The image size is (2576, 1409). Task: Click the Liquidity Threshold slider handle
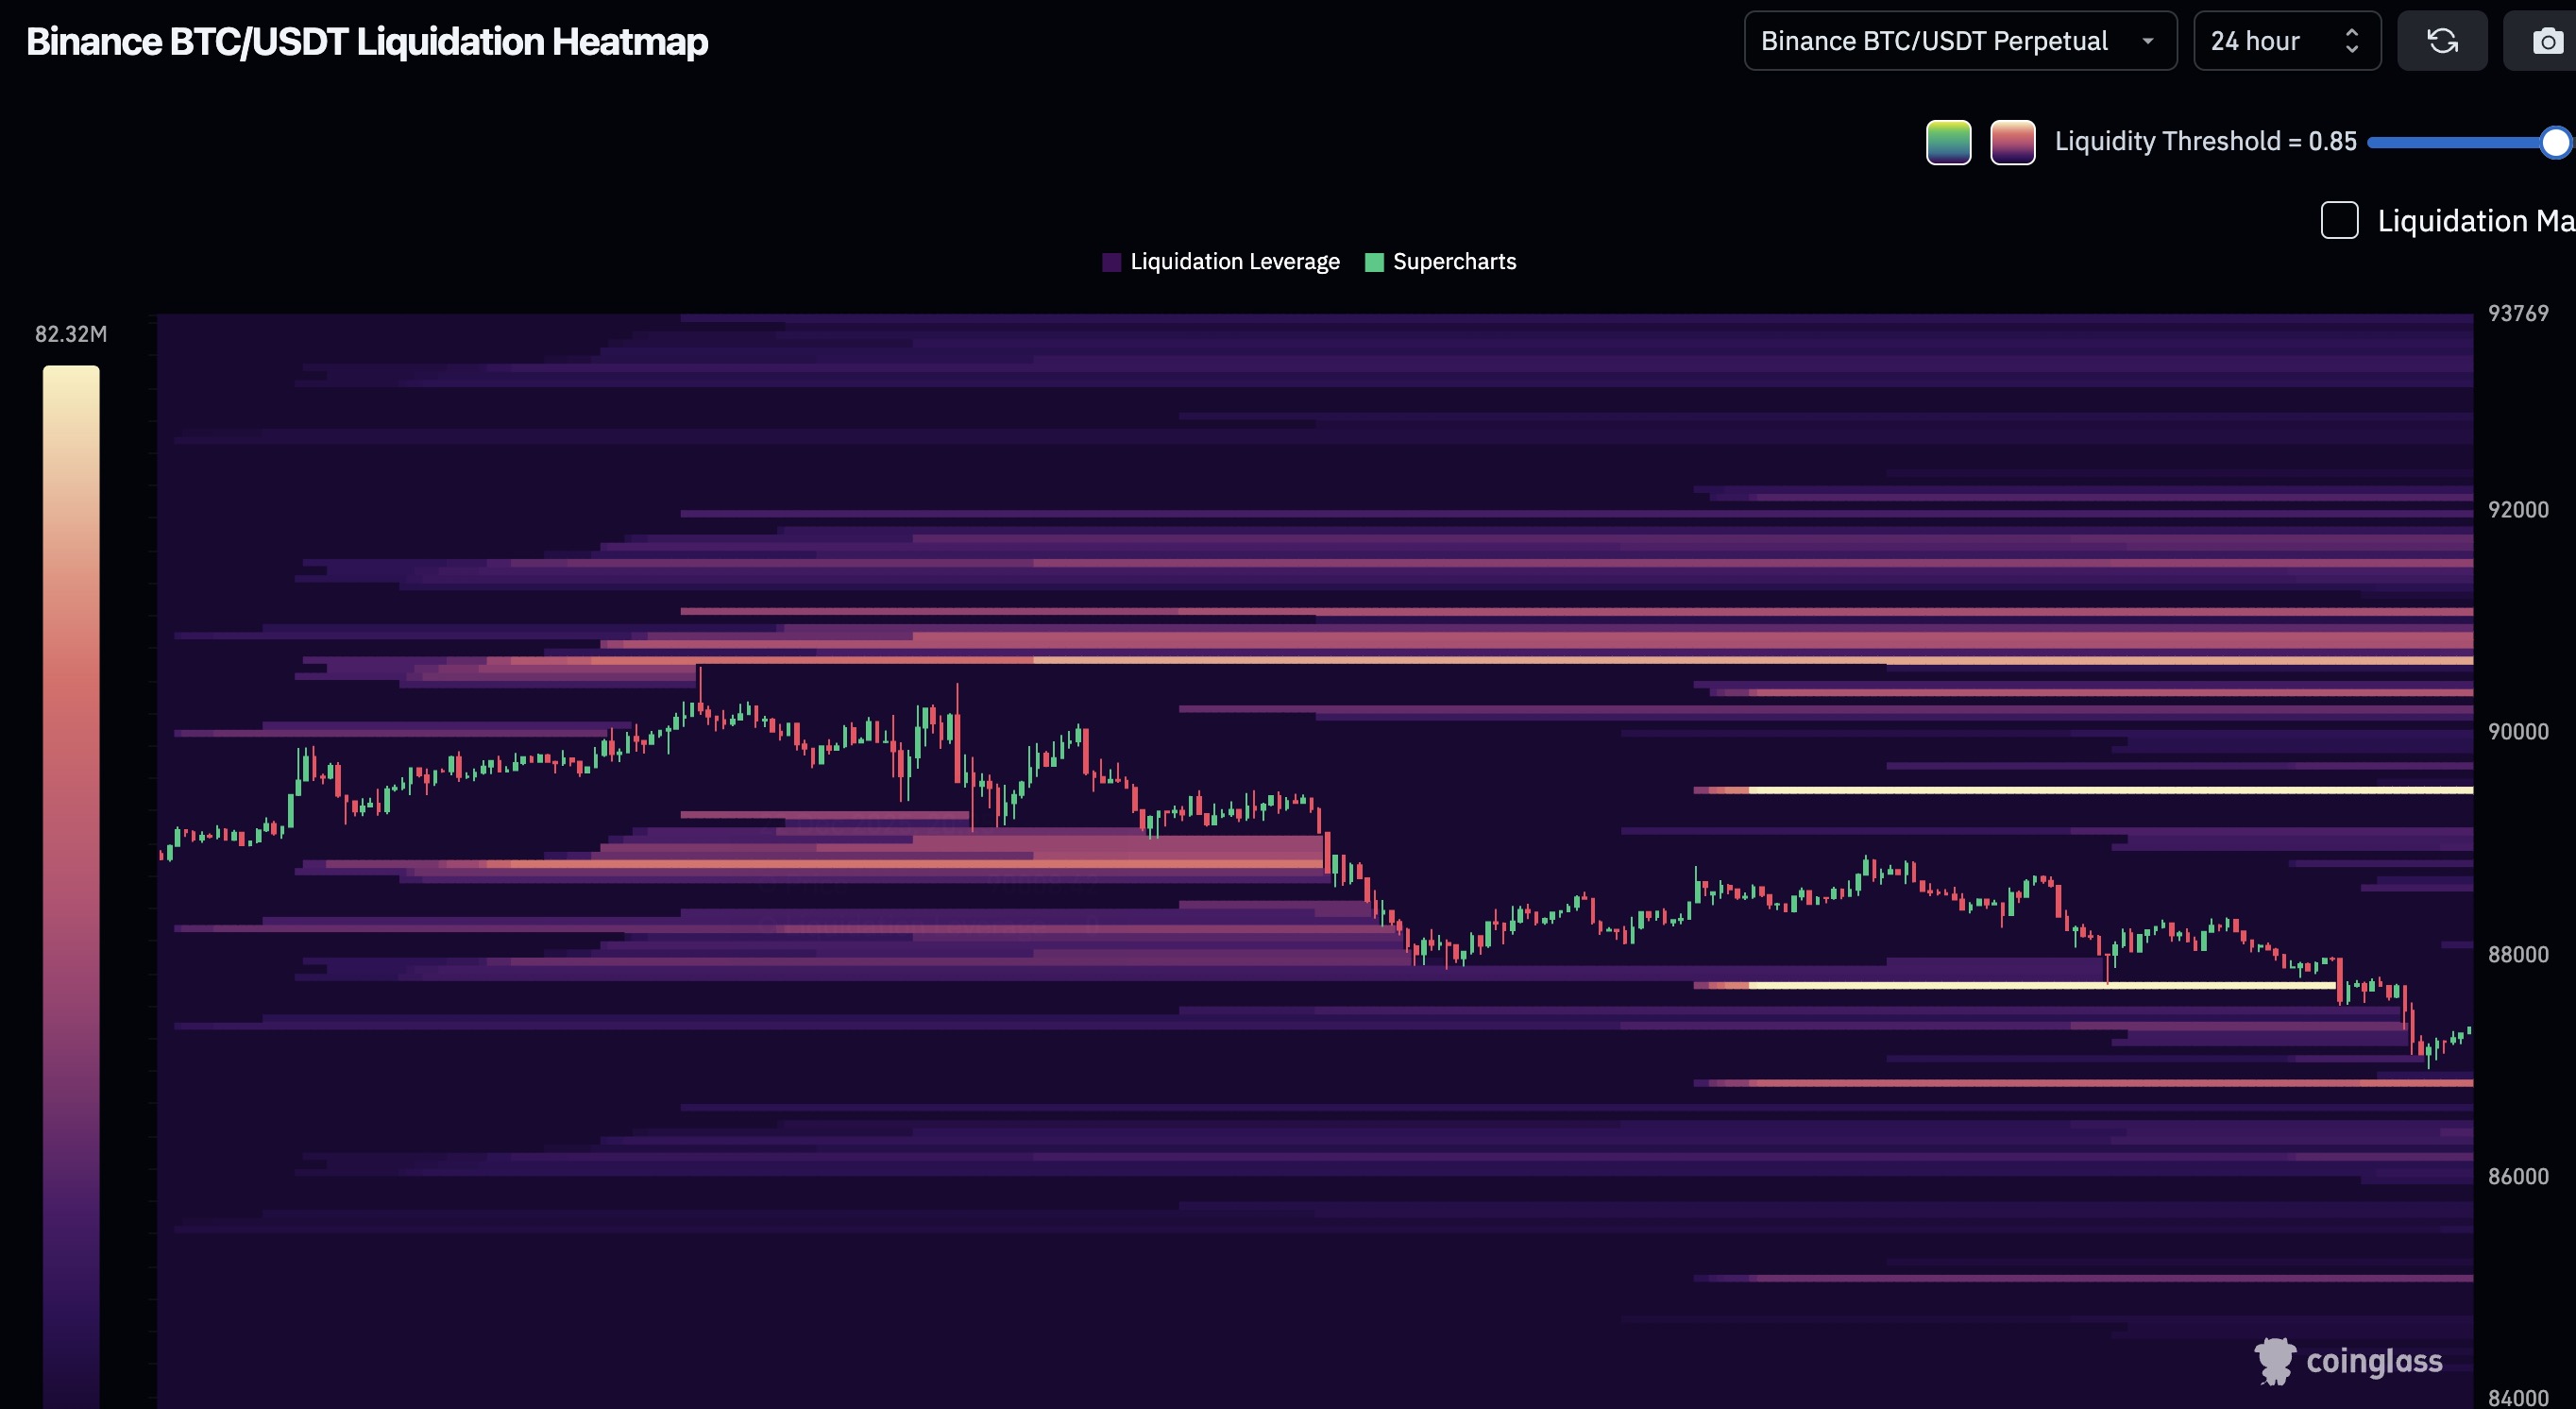[2555, 142]
